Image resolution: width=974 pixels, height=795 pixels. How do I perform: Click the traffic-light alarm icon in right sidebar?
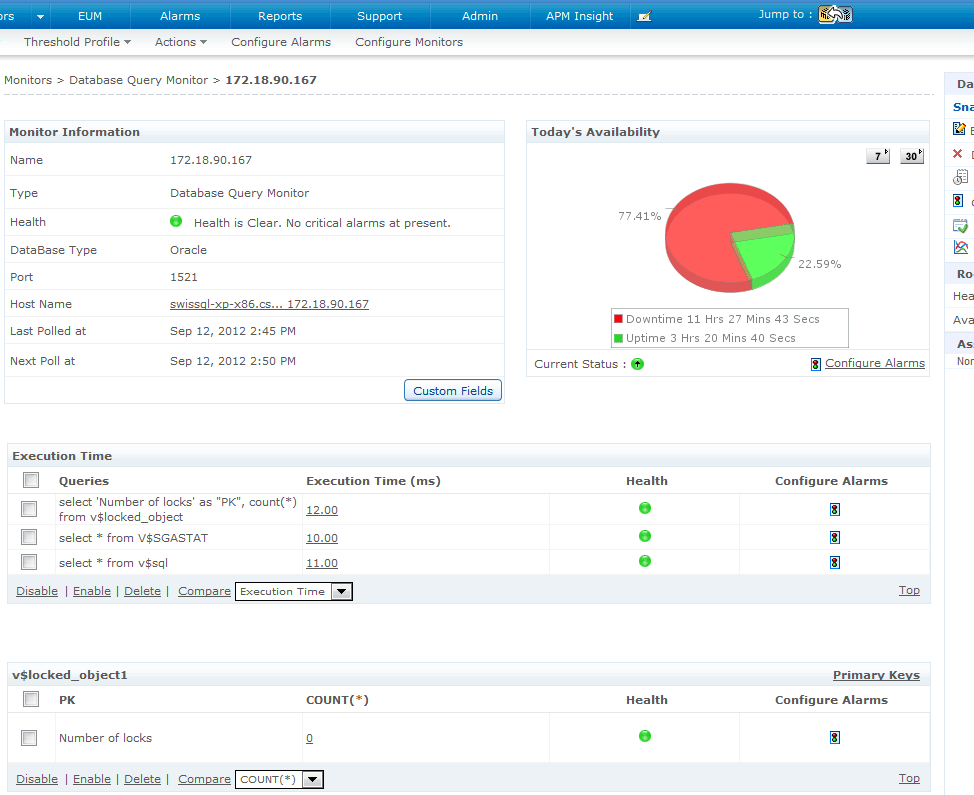958,201
